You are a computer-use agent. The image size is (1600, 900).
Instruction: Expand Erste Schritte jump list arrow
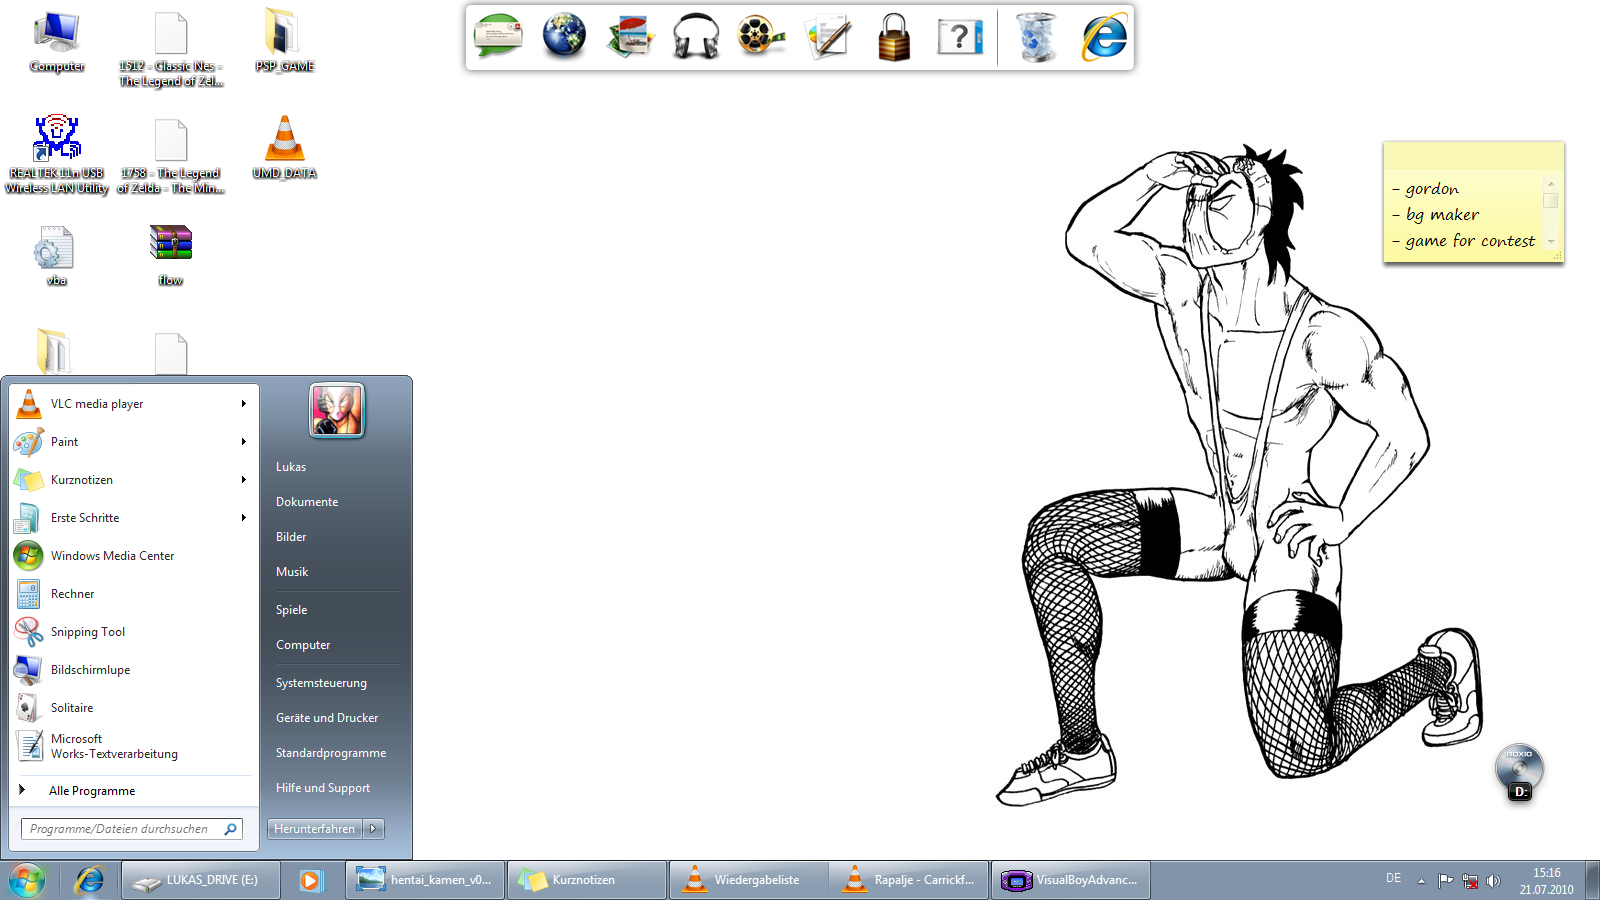click(x=243, y=518)
